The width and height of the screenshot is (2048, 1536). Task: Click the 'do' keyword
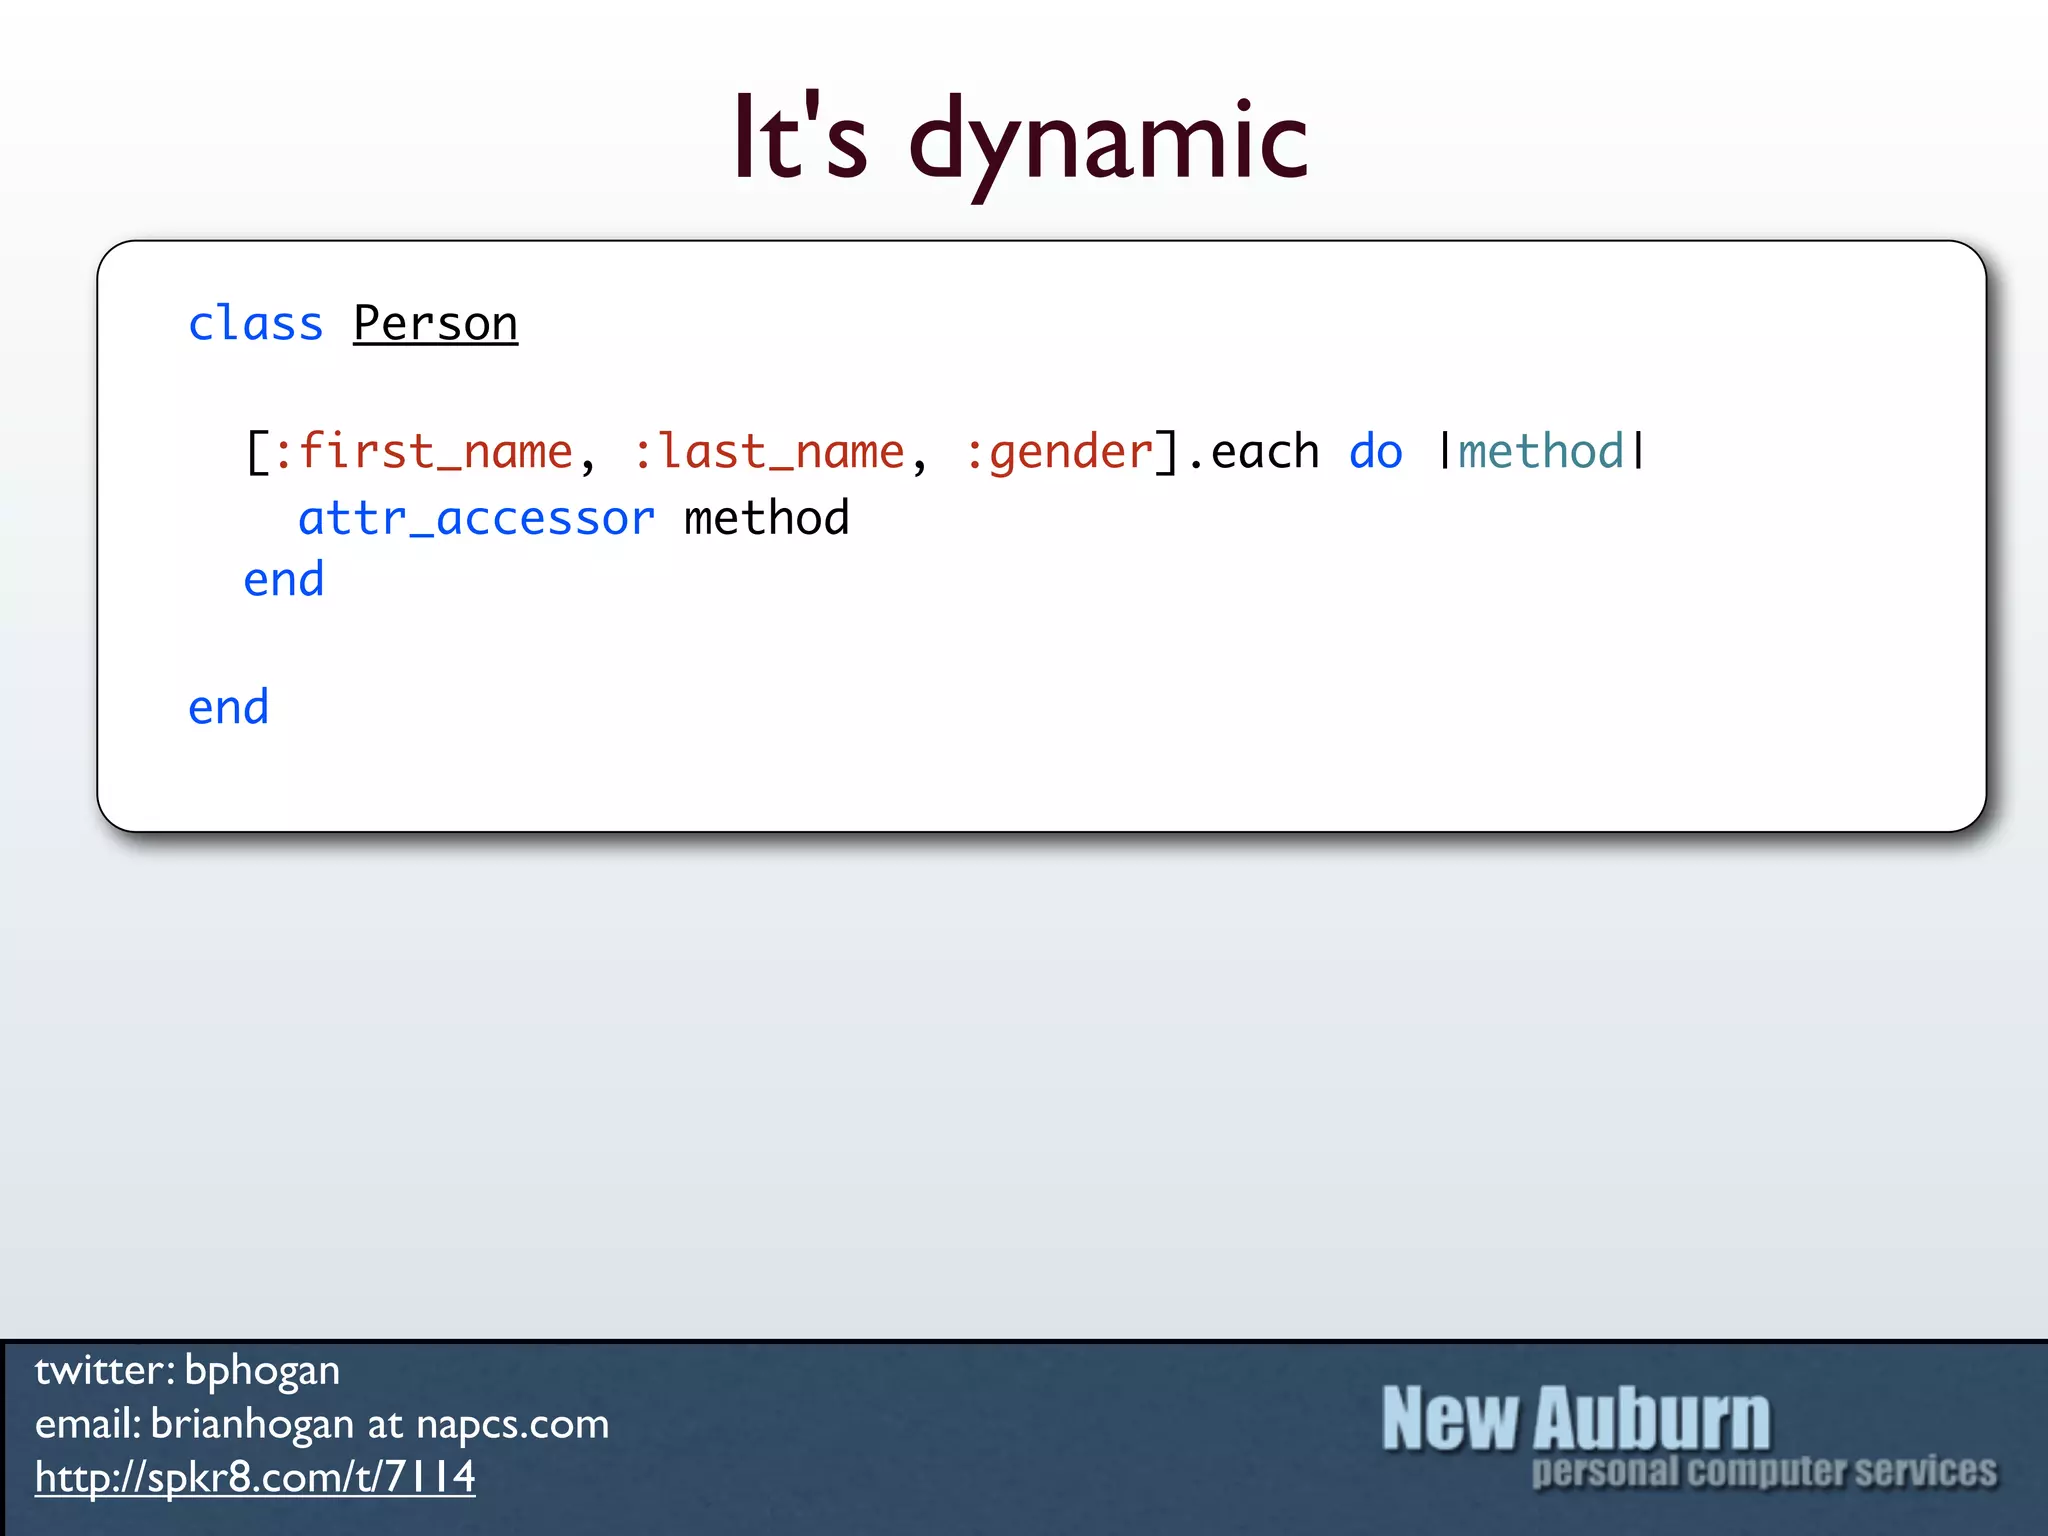tap(1376, 452)
